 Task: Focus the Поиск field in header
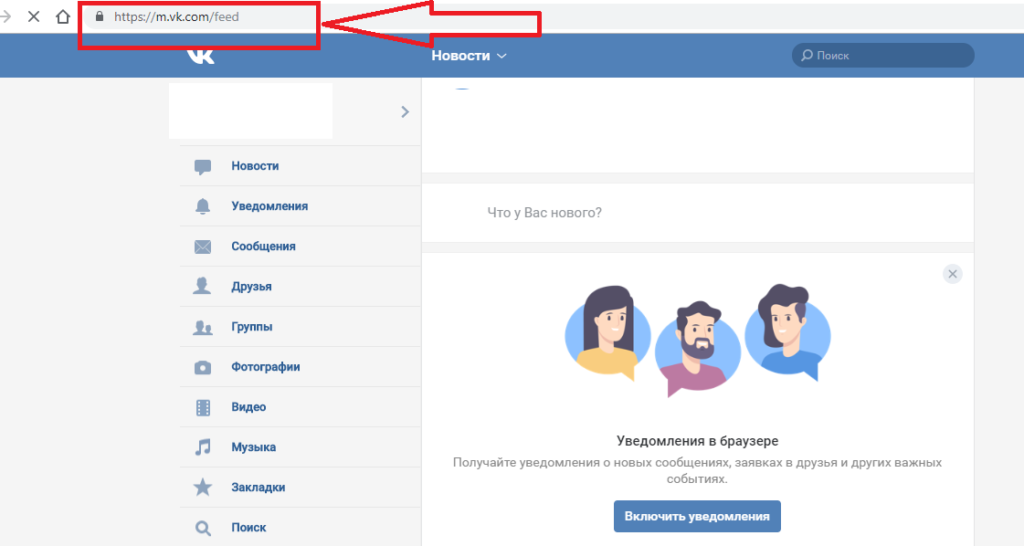(x=883, y=56)
